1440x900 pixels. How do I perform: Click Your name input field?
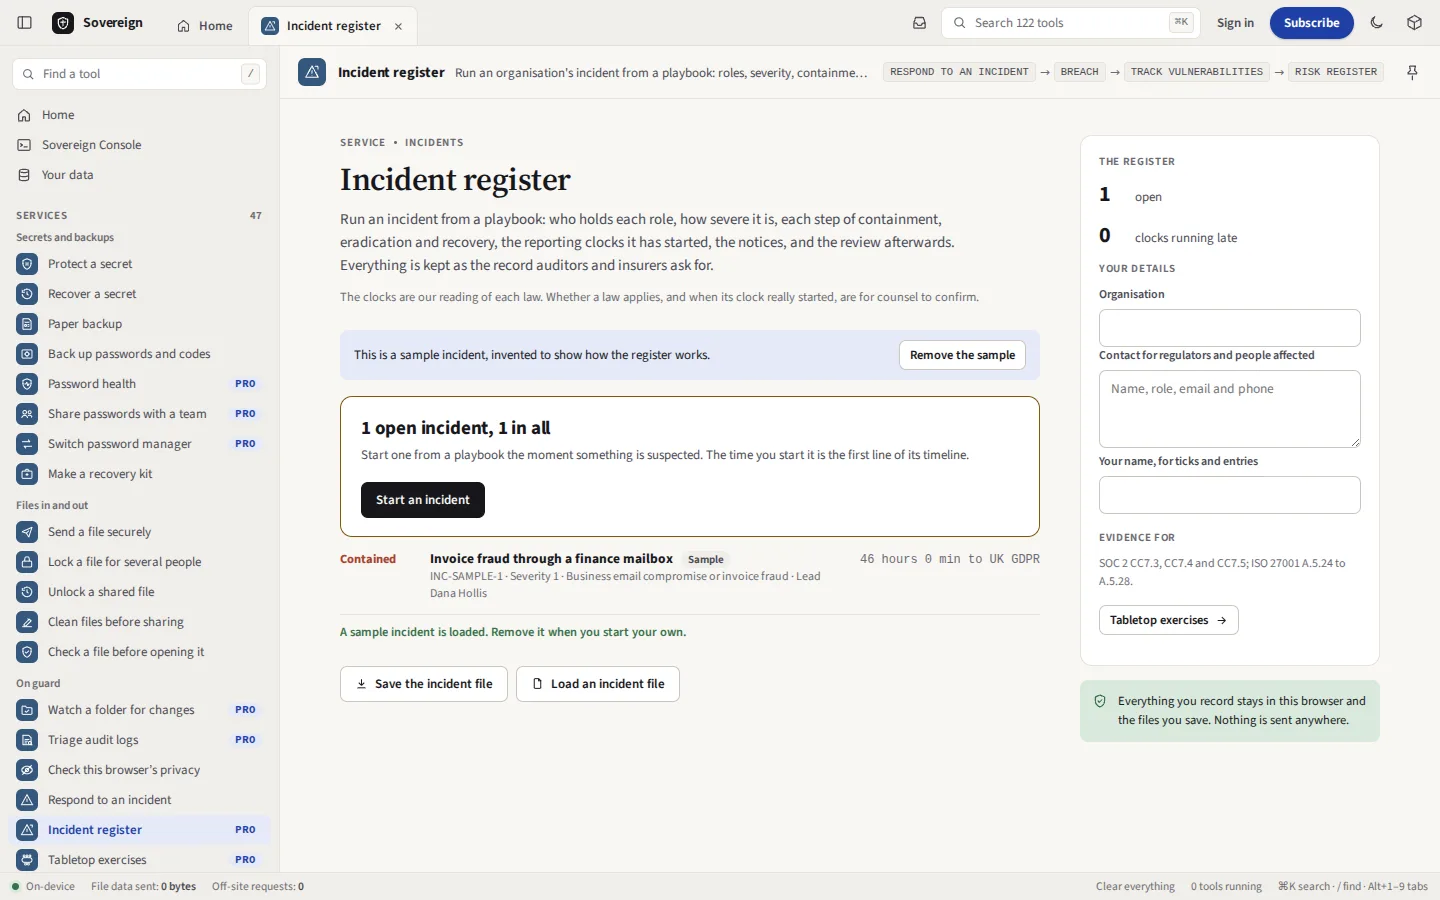coord(1230,495)
